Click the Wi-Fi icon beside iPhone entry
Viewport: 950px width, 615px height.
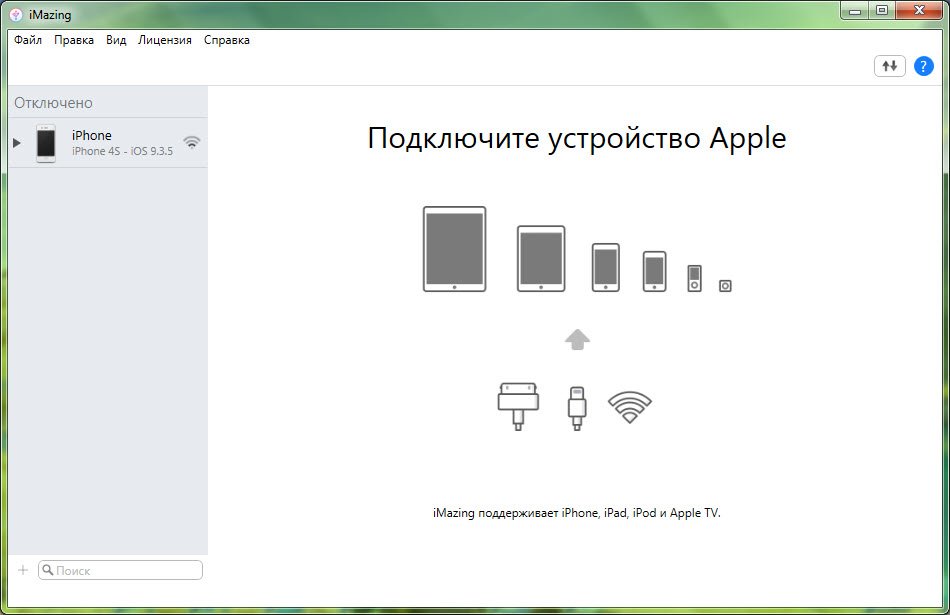click(x=191, y=142)
